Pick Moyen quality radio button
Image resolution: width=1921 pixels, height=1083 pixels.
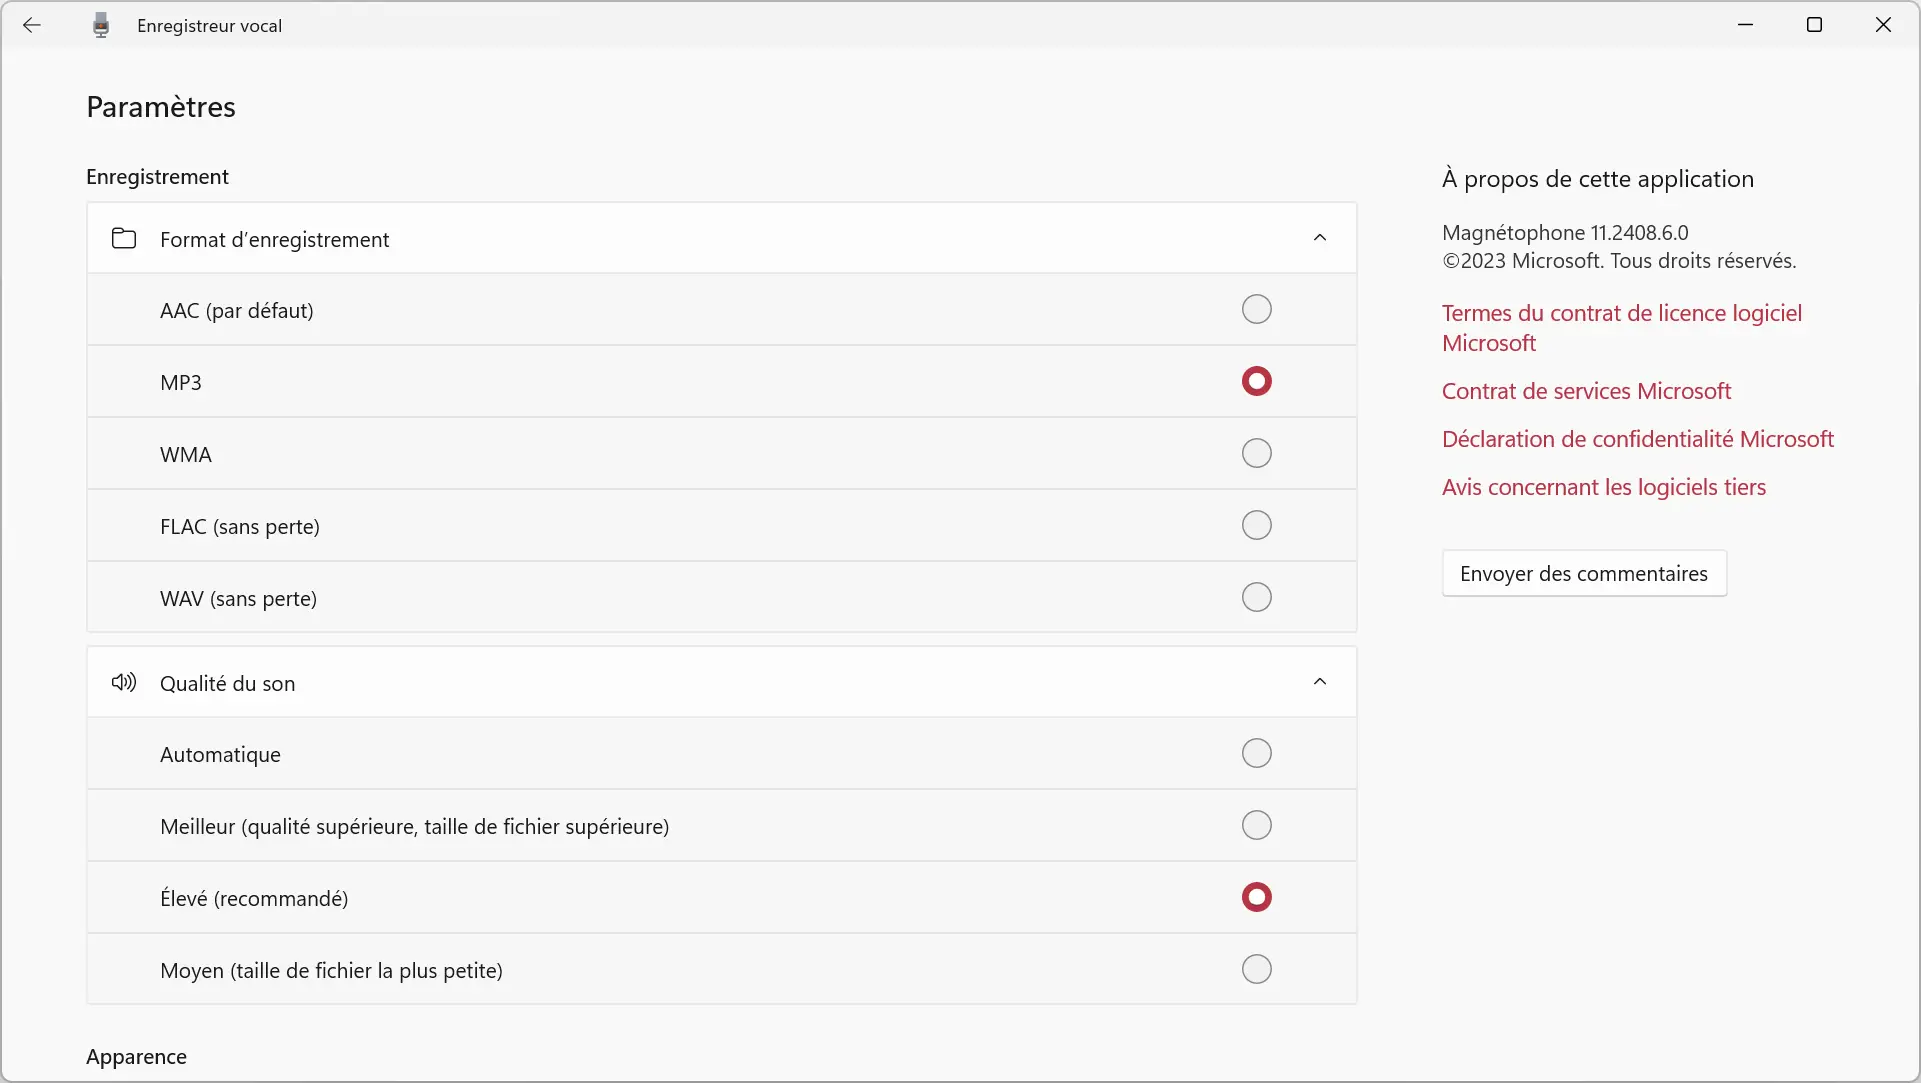click(1256, 969)
